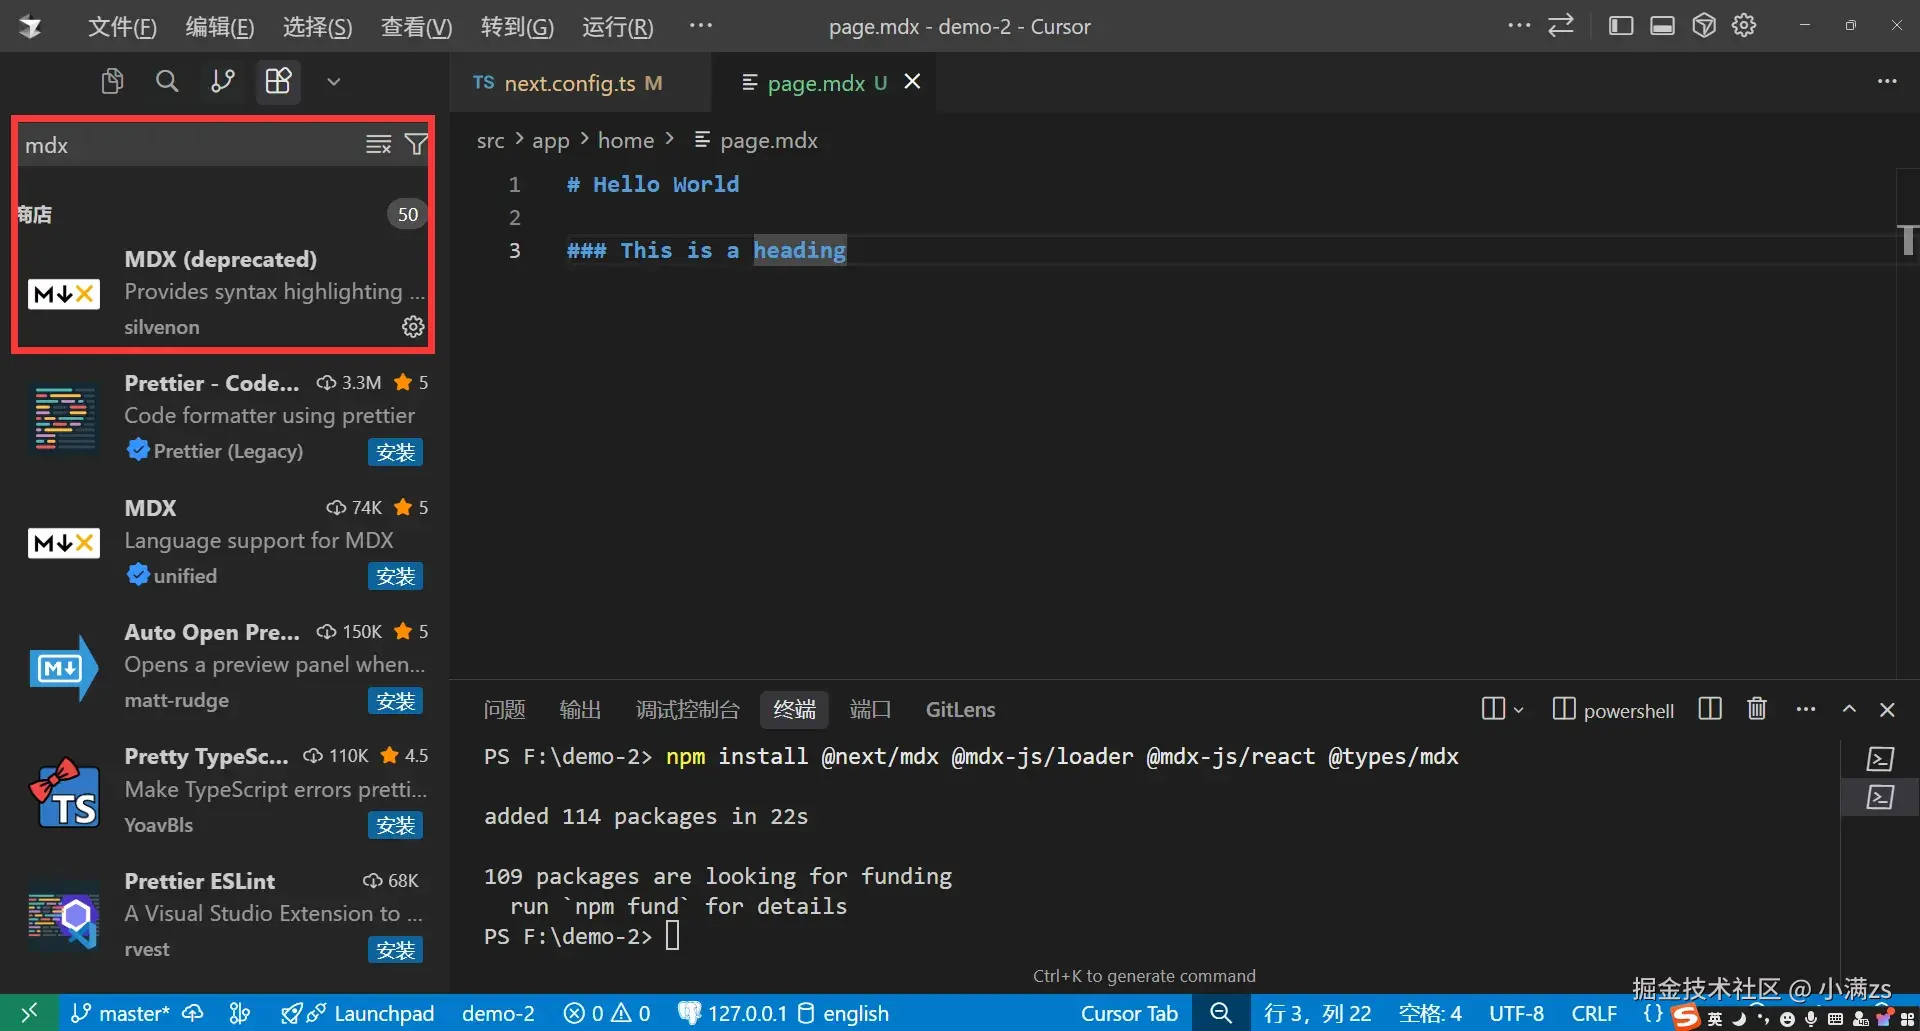Click the cube icon in title bar
1920x1031 pixels.
(x=1704, y=26)
